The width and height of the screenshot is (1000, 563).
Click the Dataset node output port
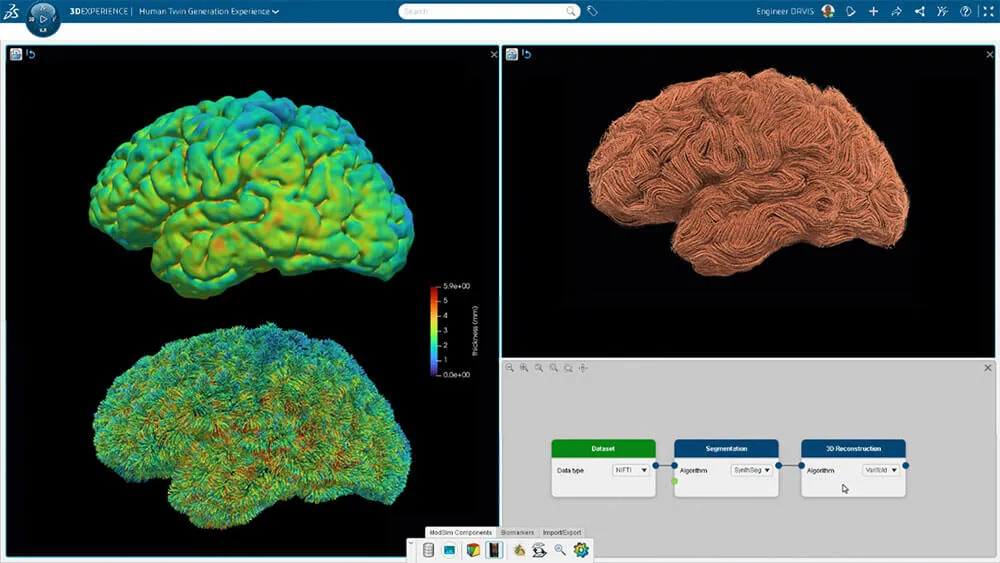point(656,465)
